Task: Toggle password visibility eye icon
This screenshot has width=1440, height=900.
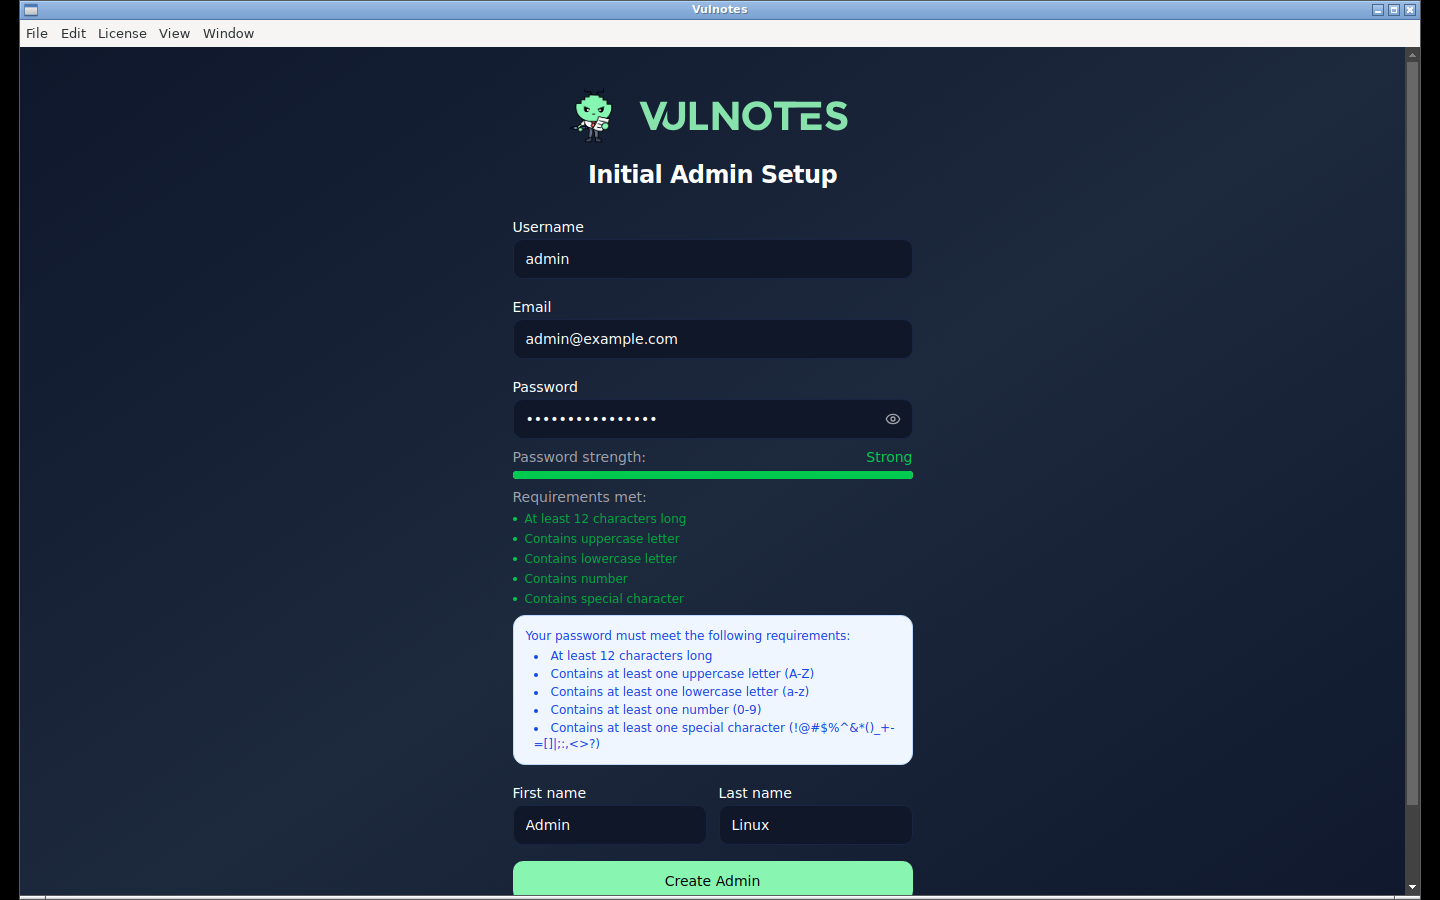Action: pos(893,419)
